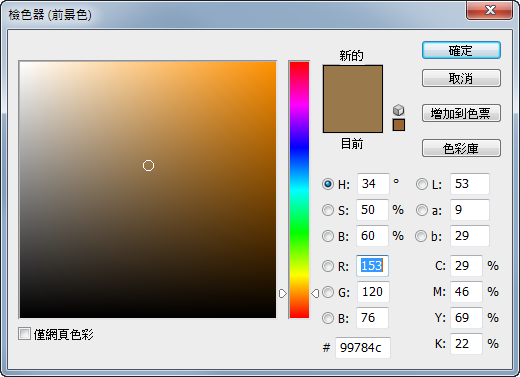
Task: Click the K black field showing 22
Action: coord(466,344)
